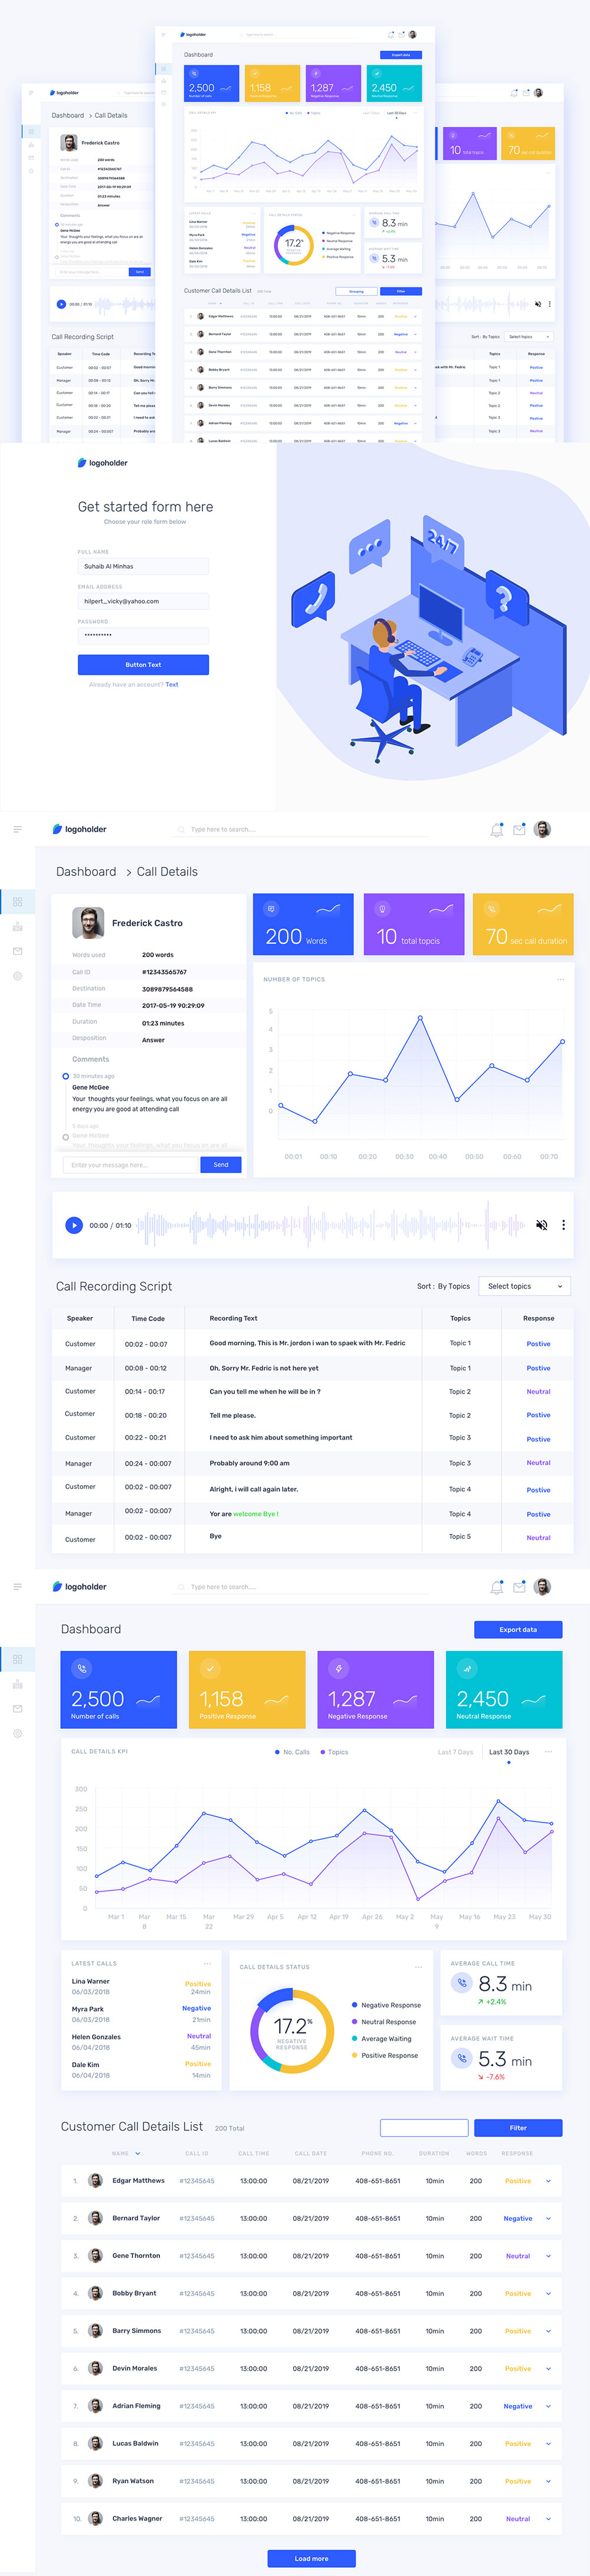Click lightbulb icon on 10 total topics card
Screen dimensions: 590x2576
click(x=381, y=909)
